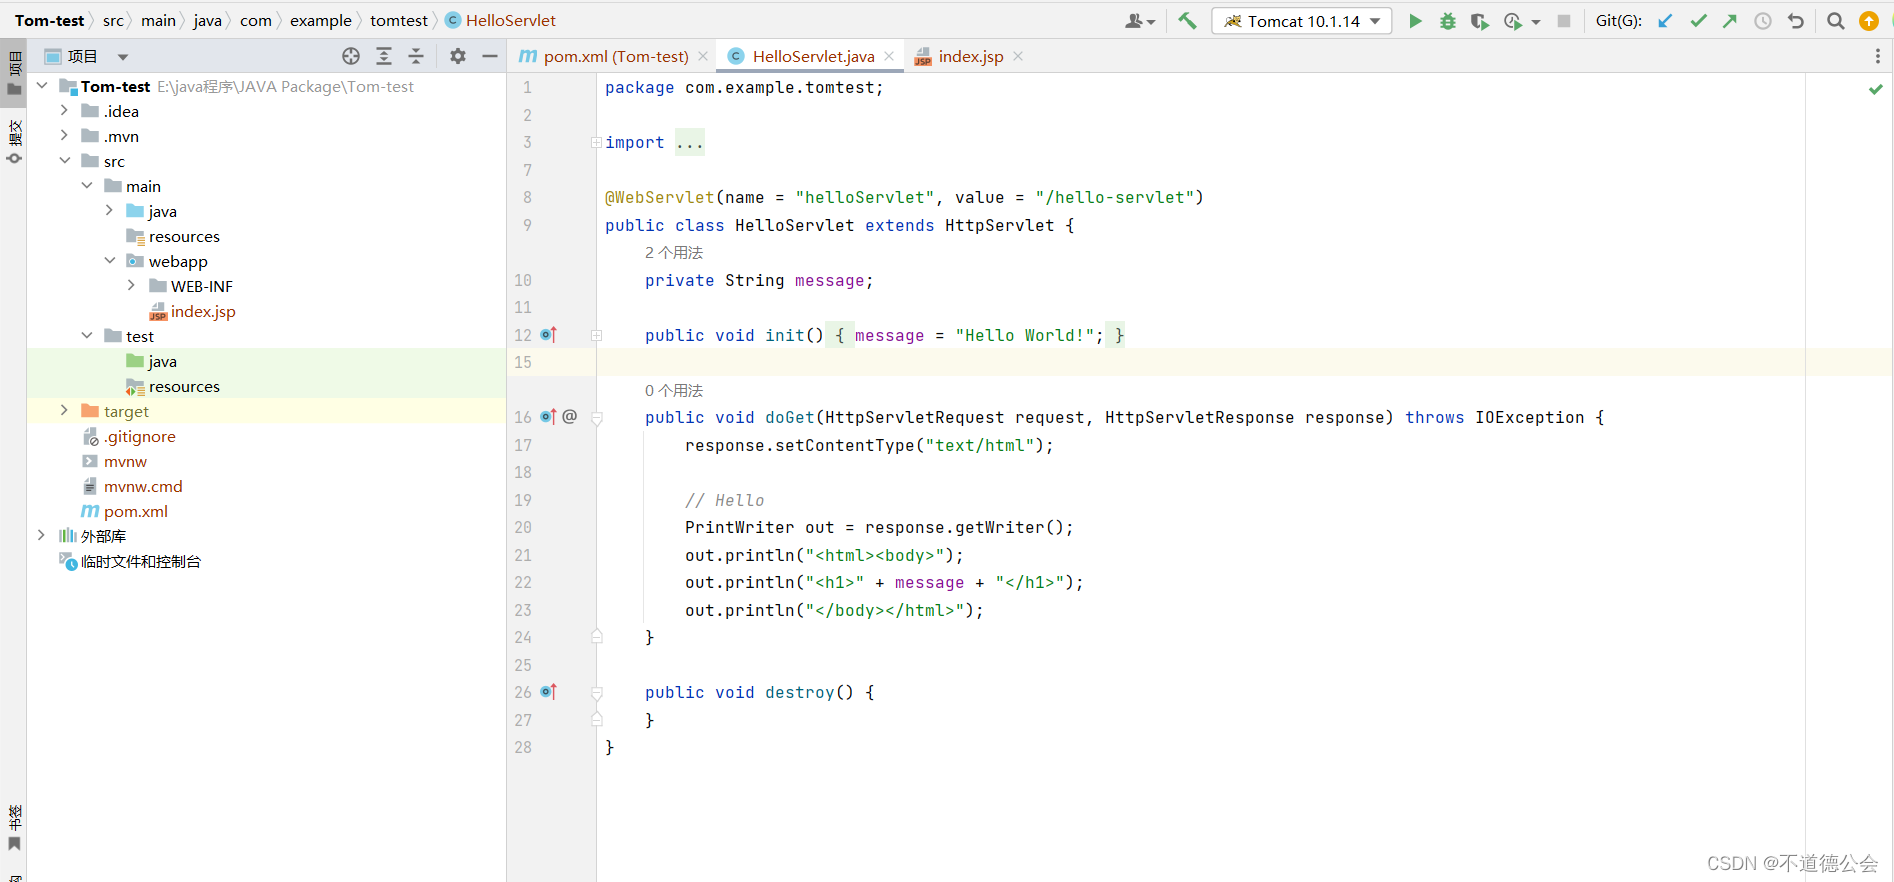
Task: Open Search Everywhere via the magnifier icon
Action: [1836, 21]
